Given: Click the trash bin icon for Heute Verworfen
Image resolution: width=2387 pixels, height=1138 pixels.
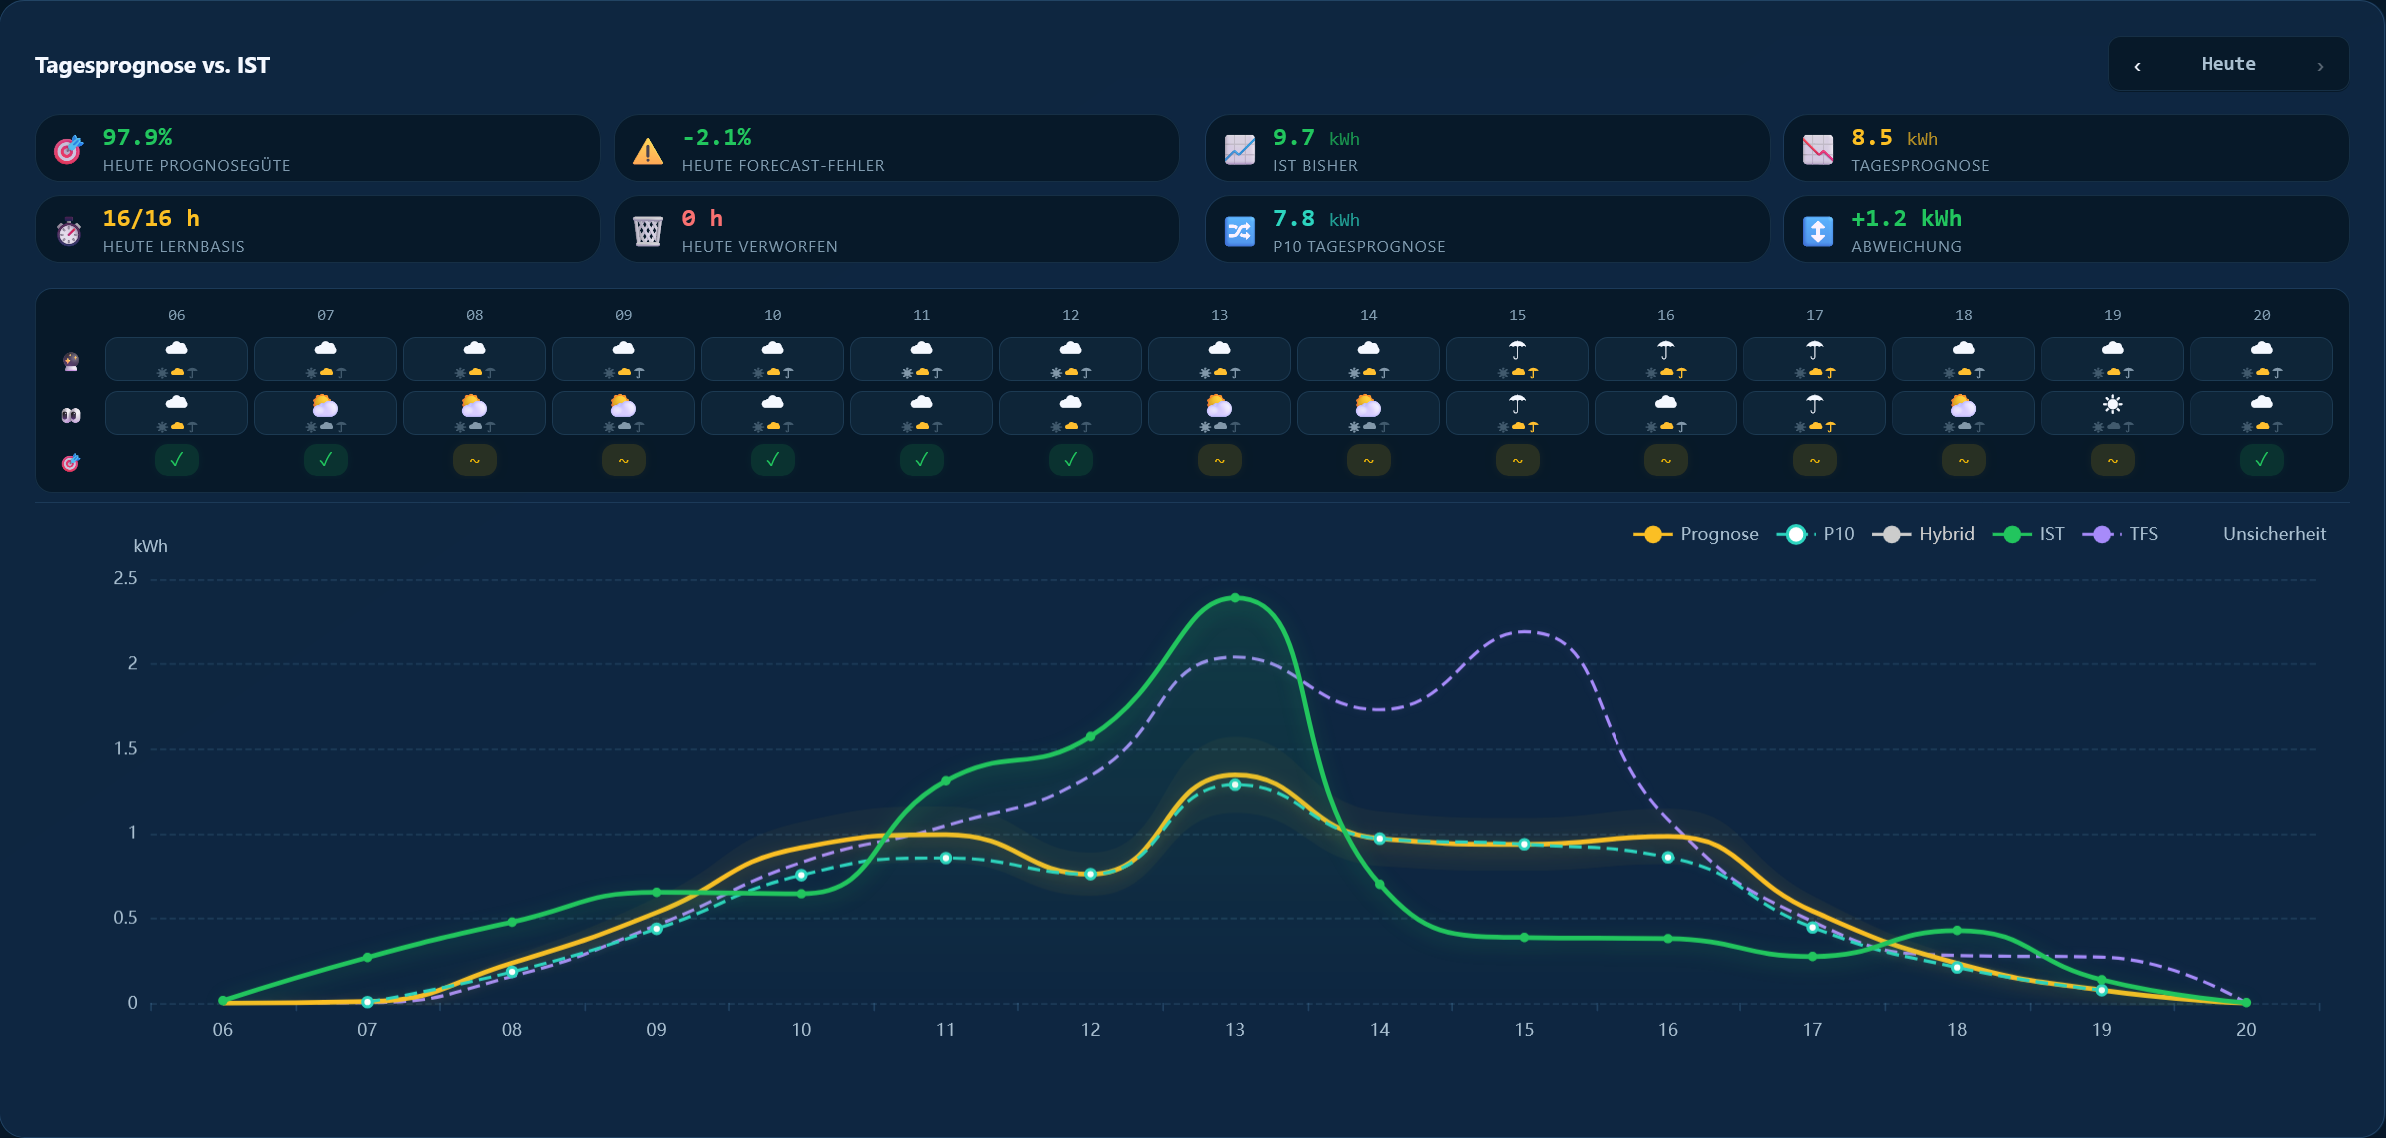Looking at the screenshot, I should pyautogui.click(x=648, y=231).
